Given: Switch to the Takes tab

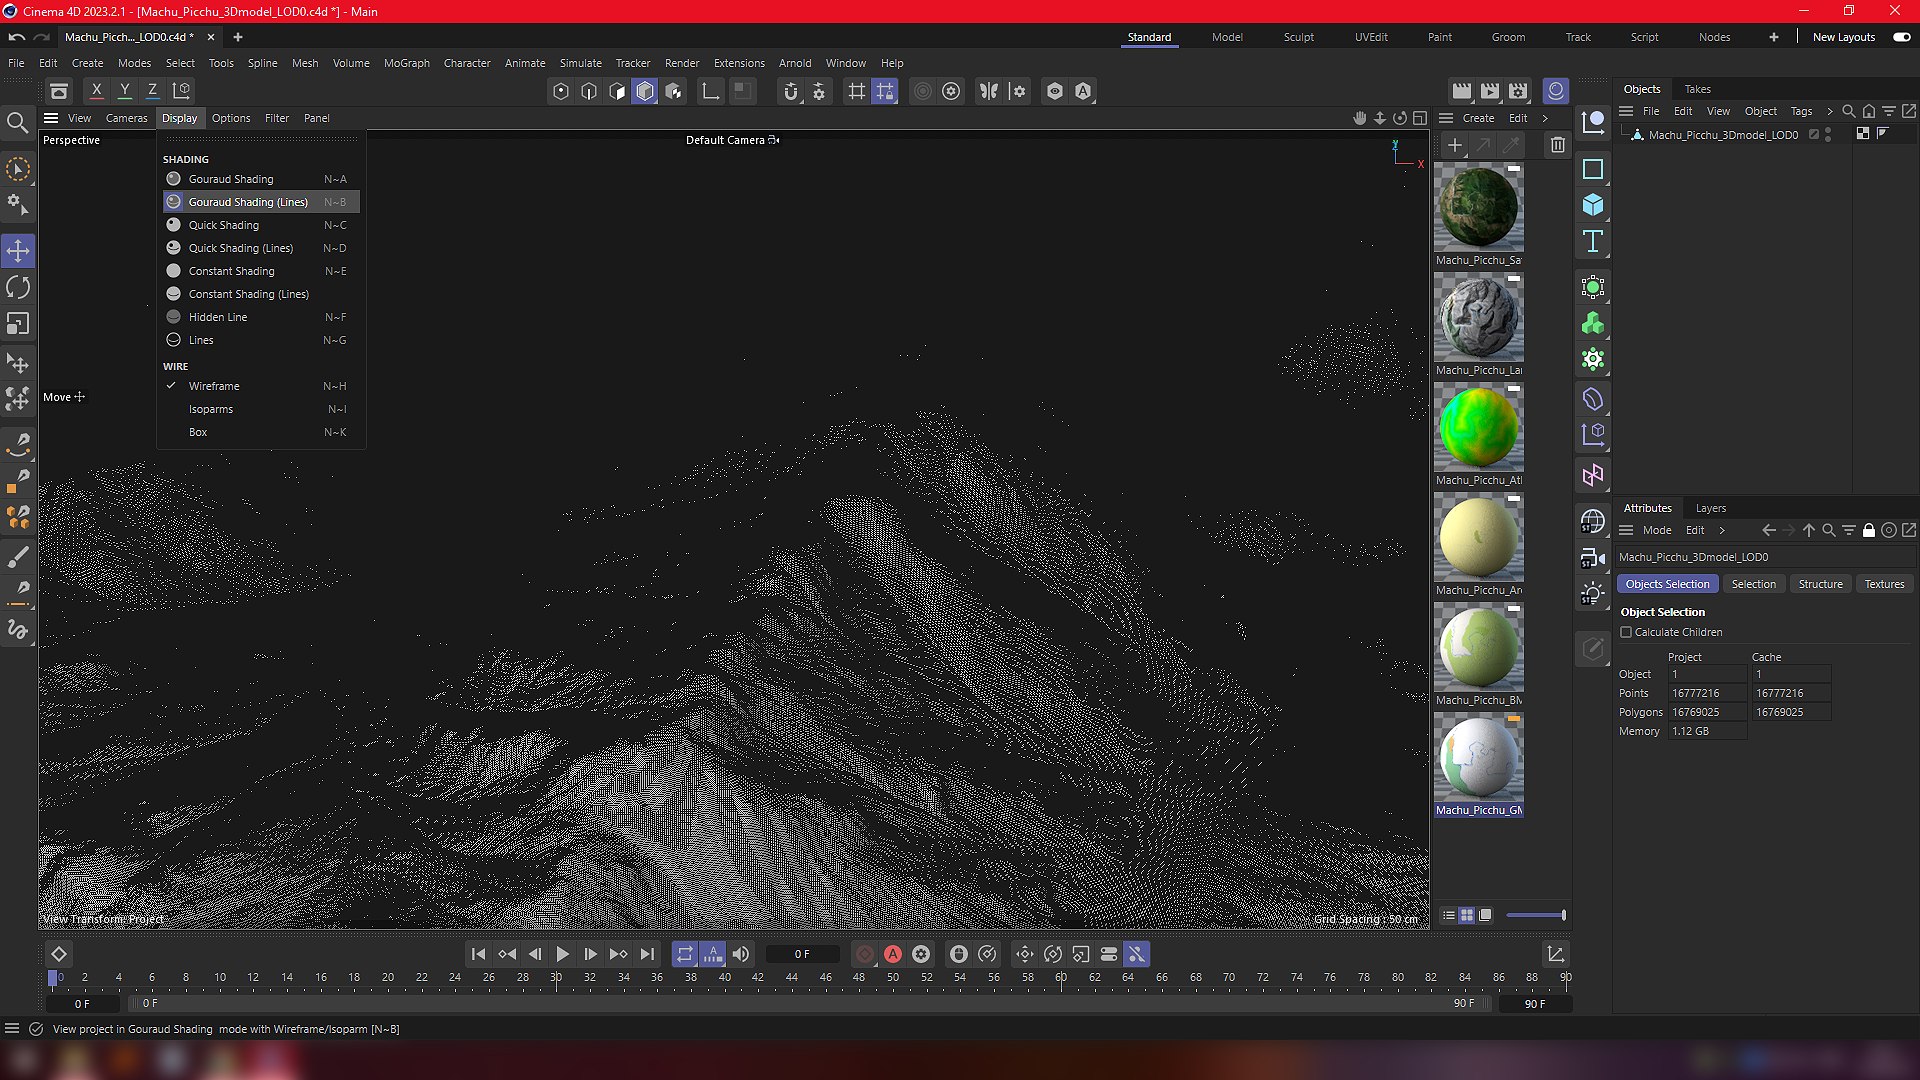Looking at the screenshot, I should click(x=1697, y=89).
